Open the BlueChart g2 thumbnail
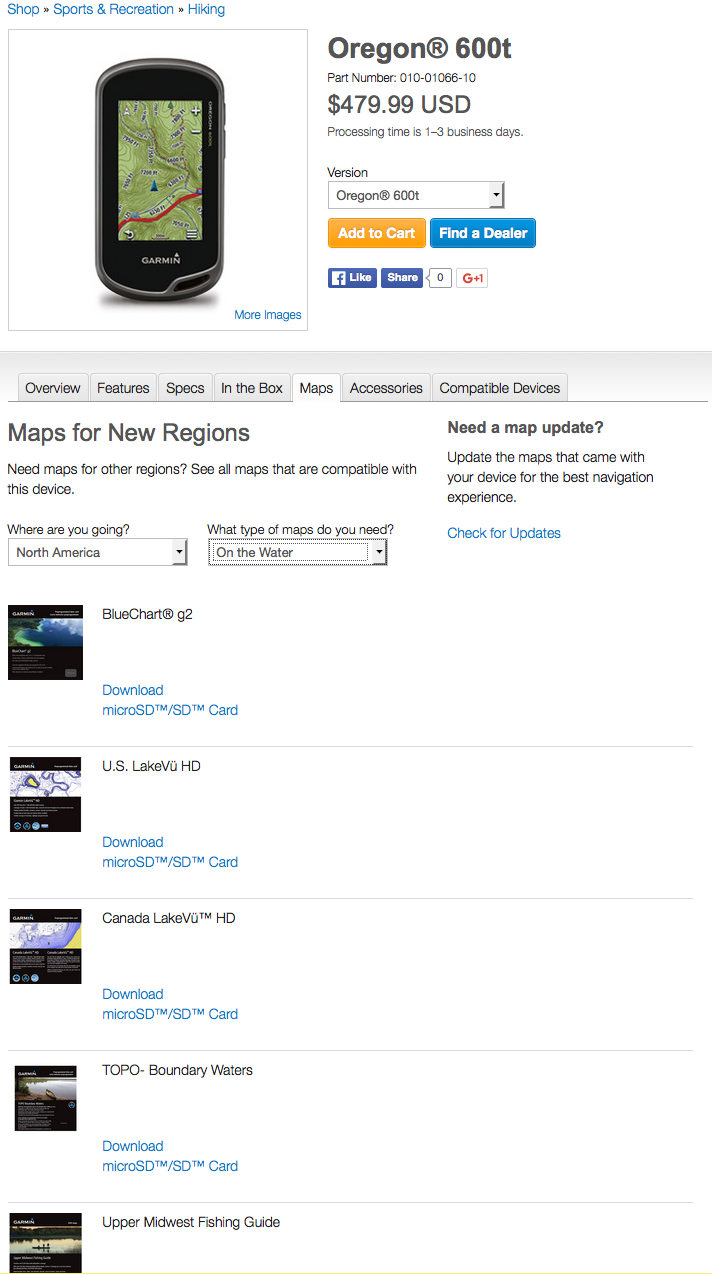 (45, 642)
